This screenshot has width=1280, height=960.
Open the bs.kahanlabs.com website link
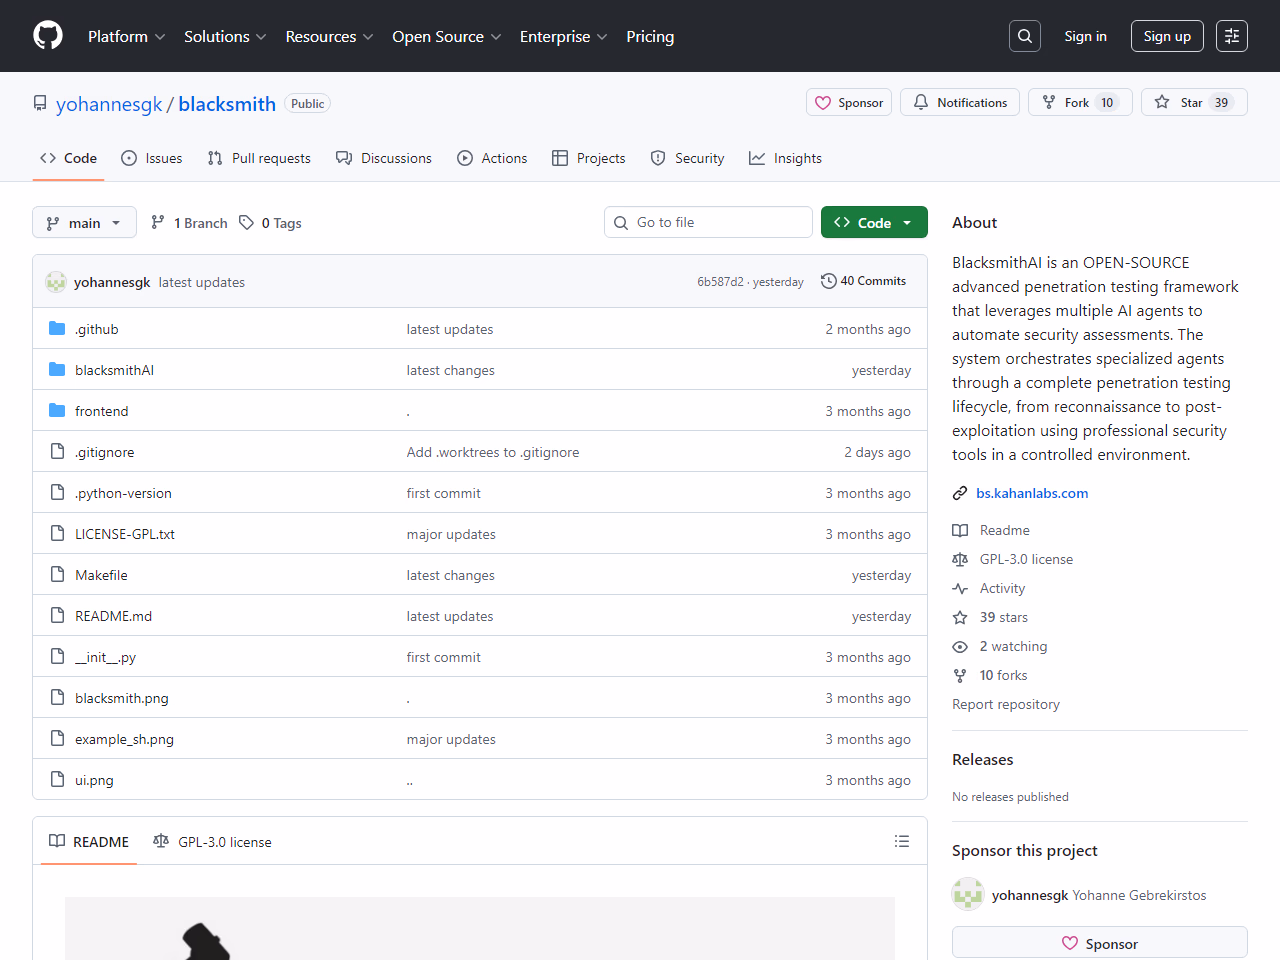(x=1032, y=493)
